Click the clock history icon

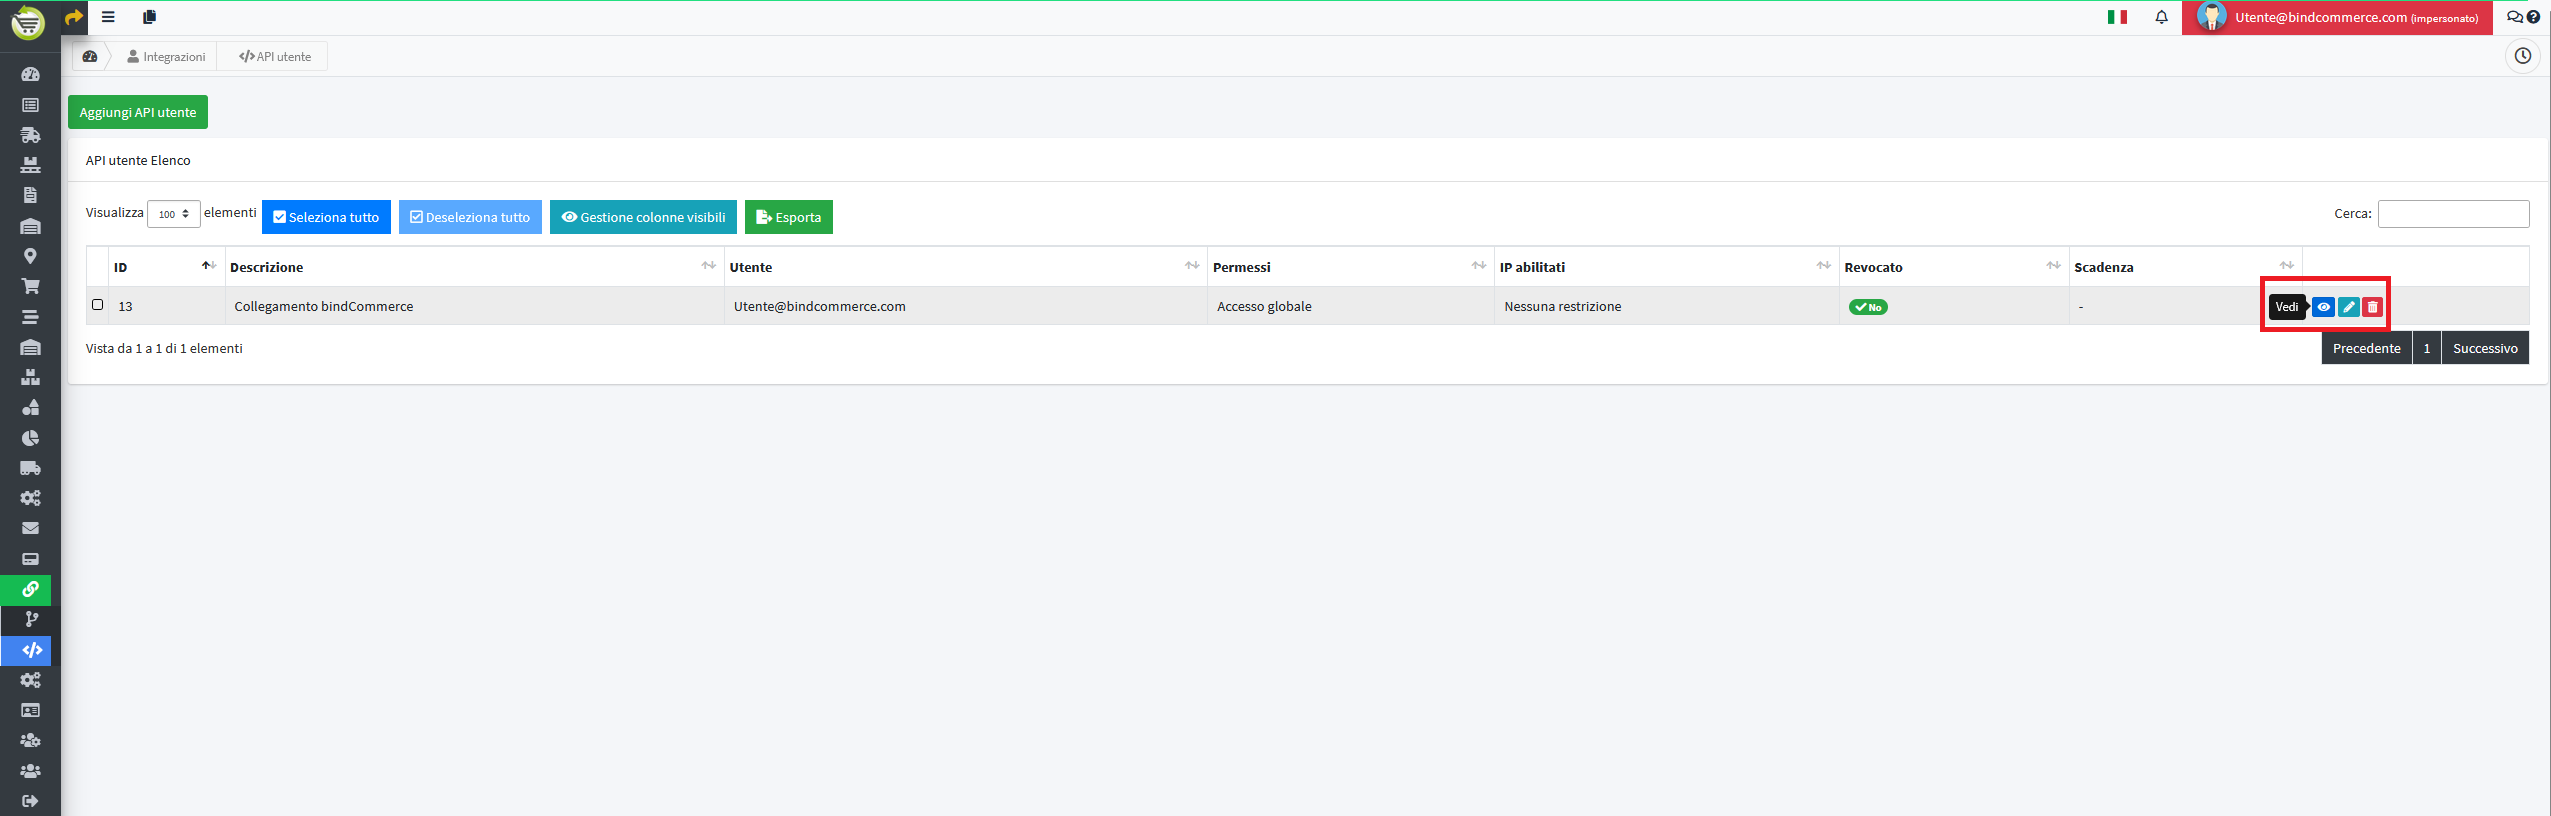(2522, 56)
